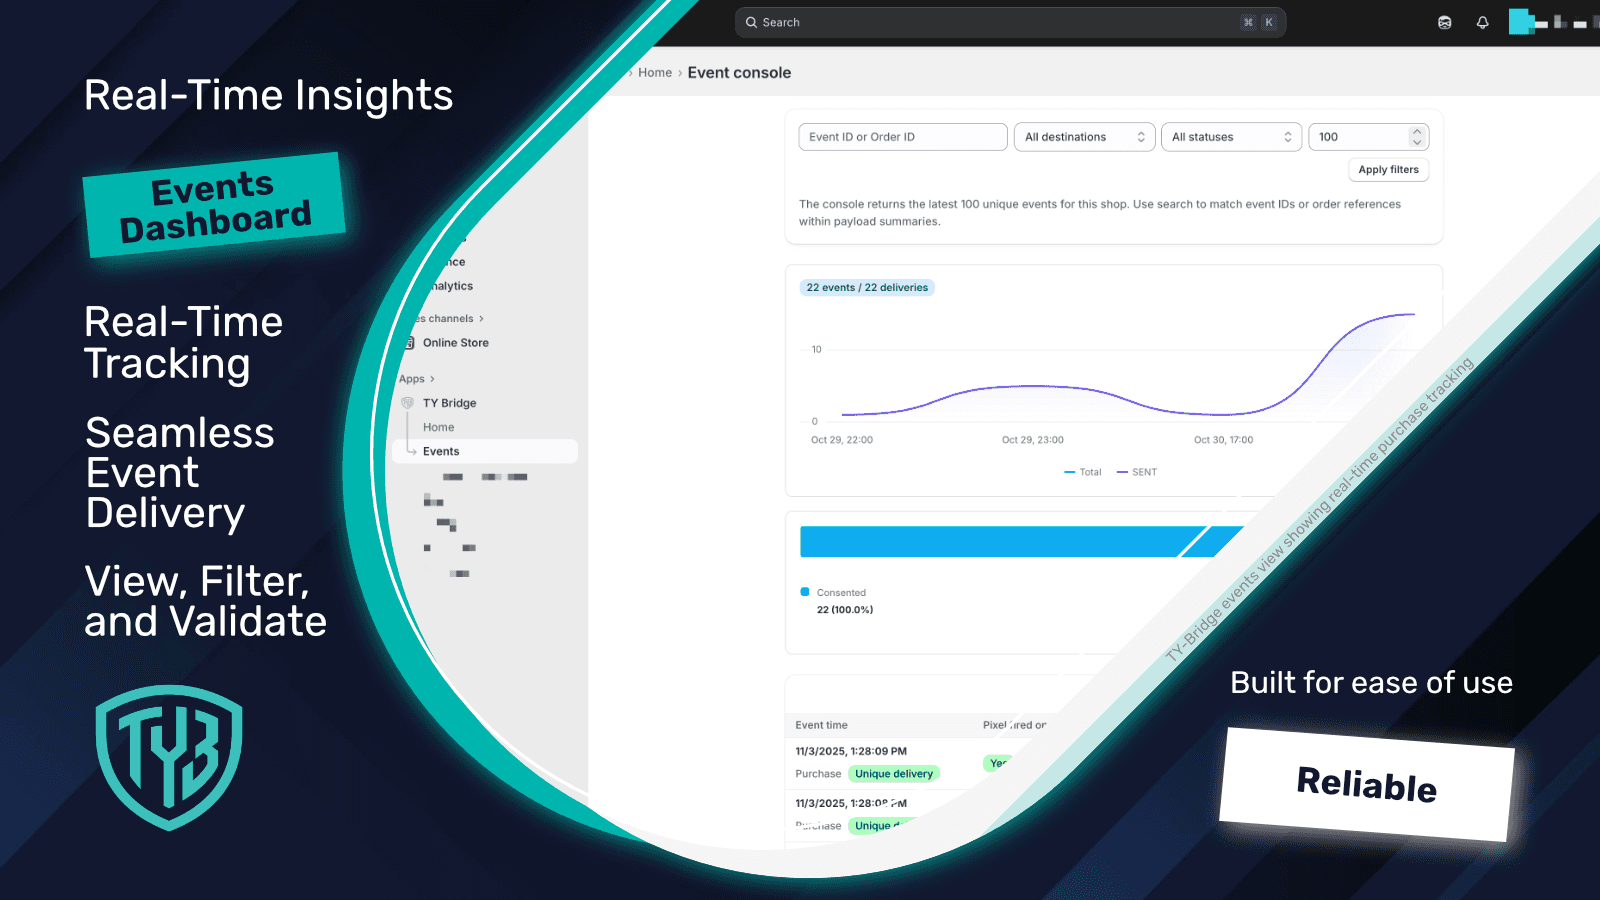Click the TY Bridge app icon
Viewport: 1600px width, 900px height.
click(x=407, y=402)
